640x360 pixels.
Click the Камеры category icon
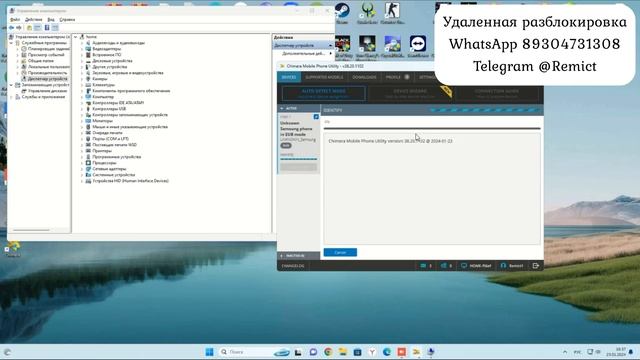coord(88,79)
